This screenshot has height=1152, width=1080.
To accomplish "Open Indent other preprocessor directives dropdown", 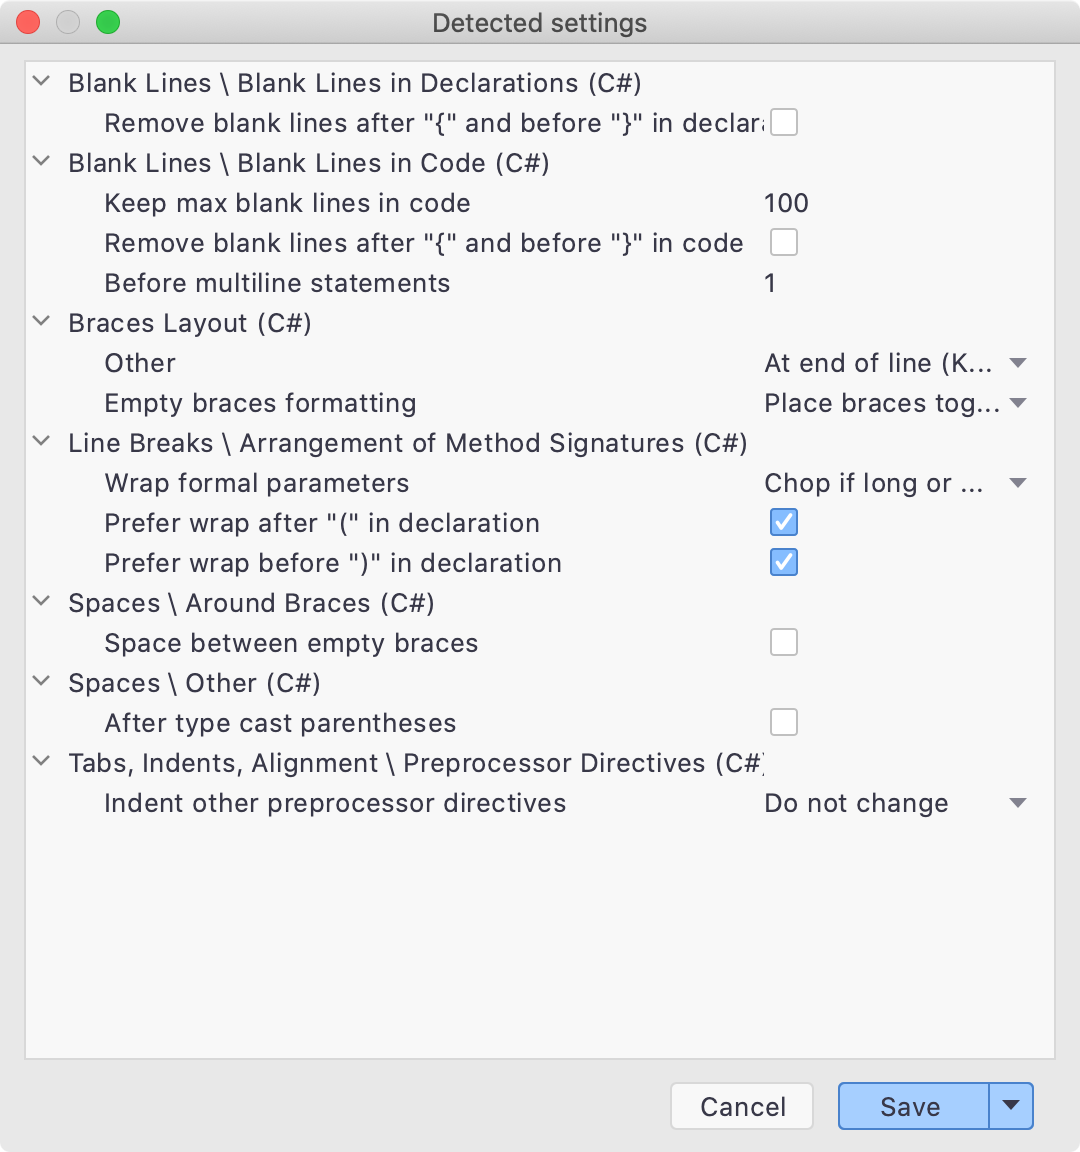I will 895,803.
